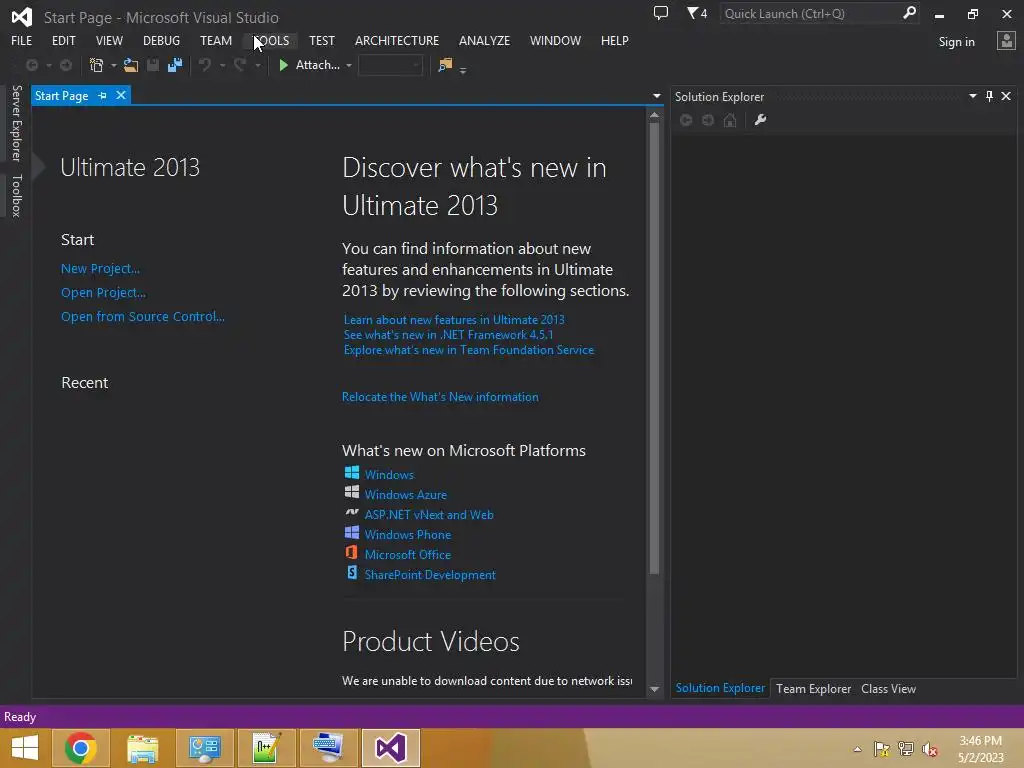Click the New Project toolbar icon
Image resolution: width=1024 pixels, height=768 pixels.
(x=97, y=65)
